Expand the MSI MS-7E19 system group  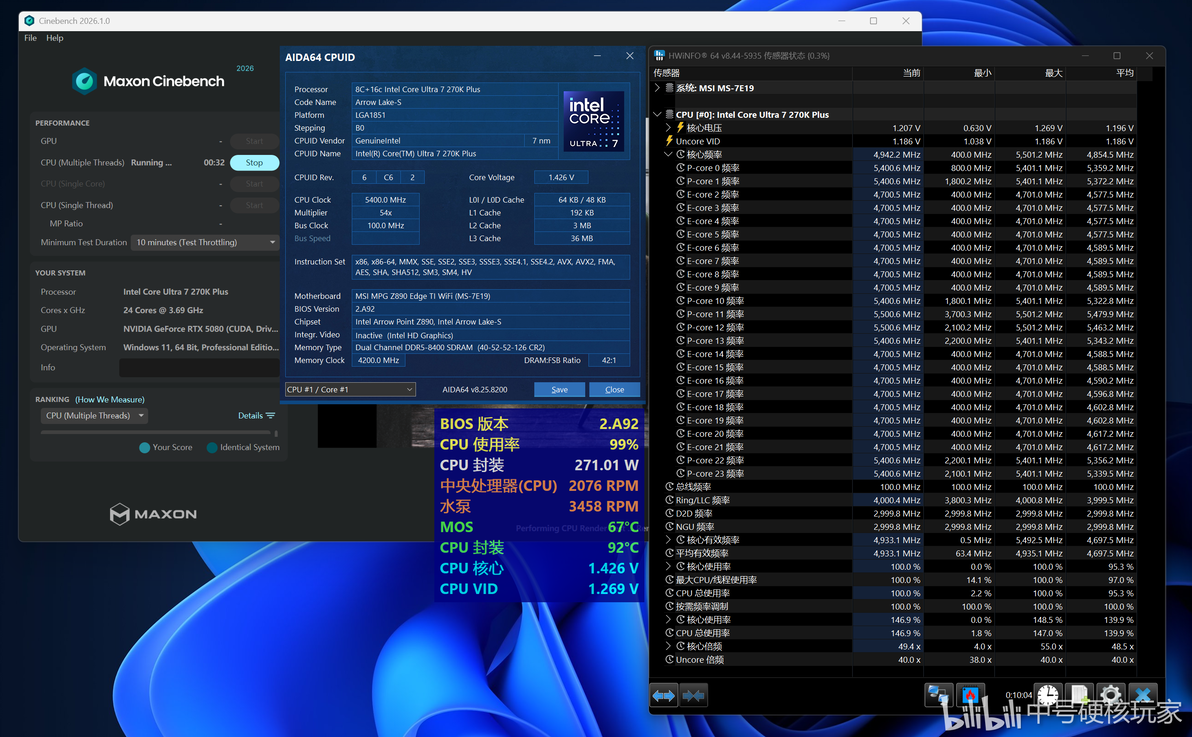coord(658,88)
